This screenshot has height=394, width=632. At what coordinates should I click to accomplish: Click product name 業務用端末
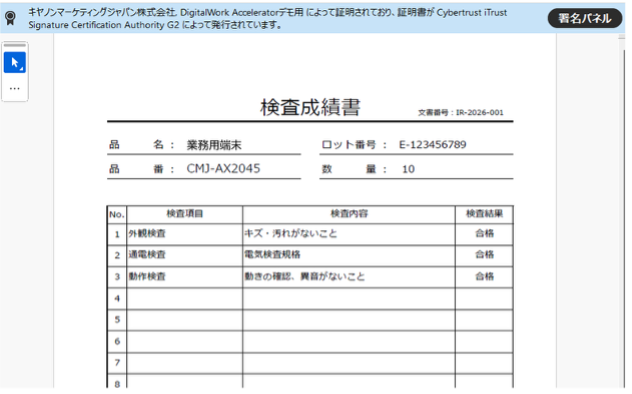214,145
